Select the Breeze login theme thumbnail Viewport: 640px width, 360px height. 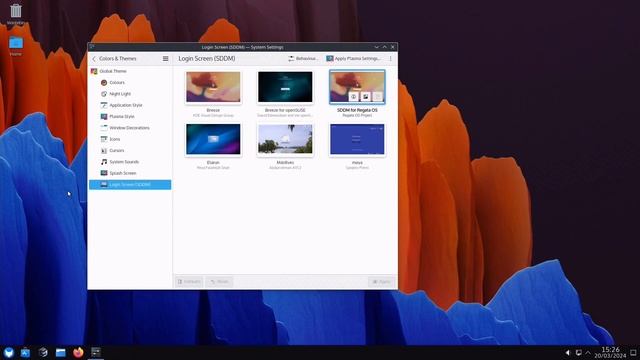click(213, 87)
